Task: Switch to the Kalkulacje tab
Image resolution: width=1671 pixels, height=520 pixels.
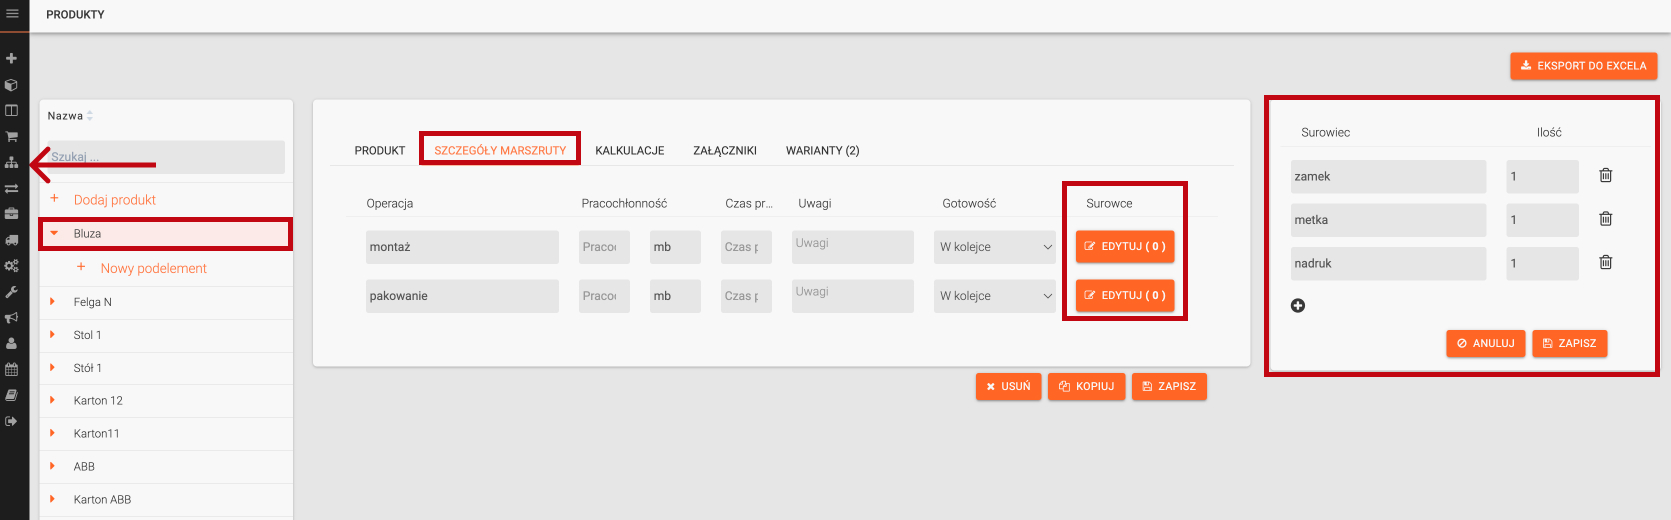Action: point(629,151)
